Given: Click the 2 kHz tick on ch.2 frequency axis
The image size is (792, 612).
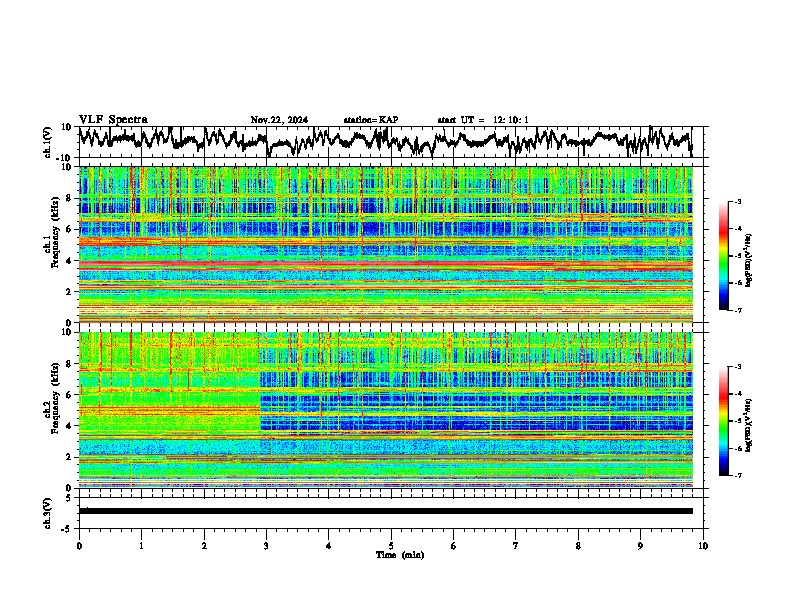Looking at the screenshot, I should click(70, 457).
